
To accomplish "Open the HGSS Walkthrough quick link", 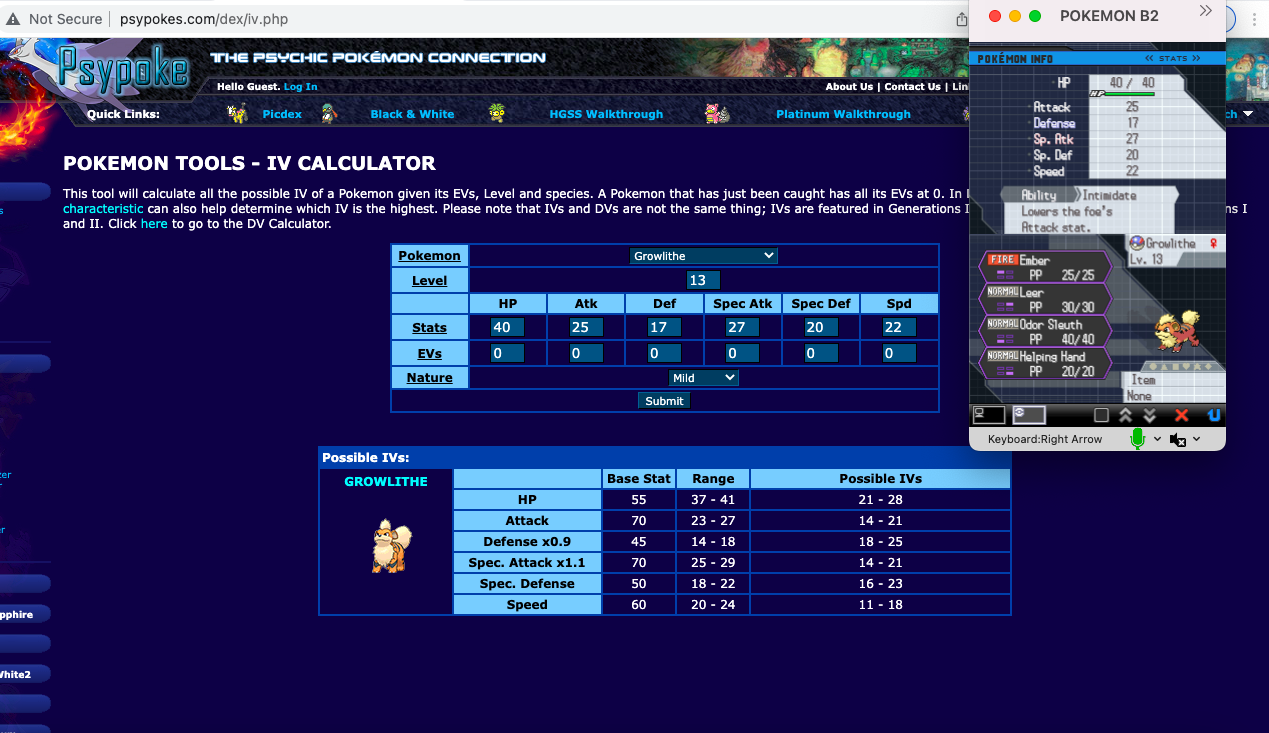I will click(x=606, y=114).
